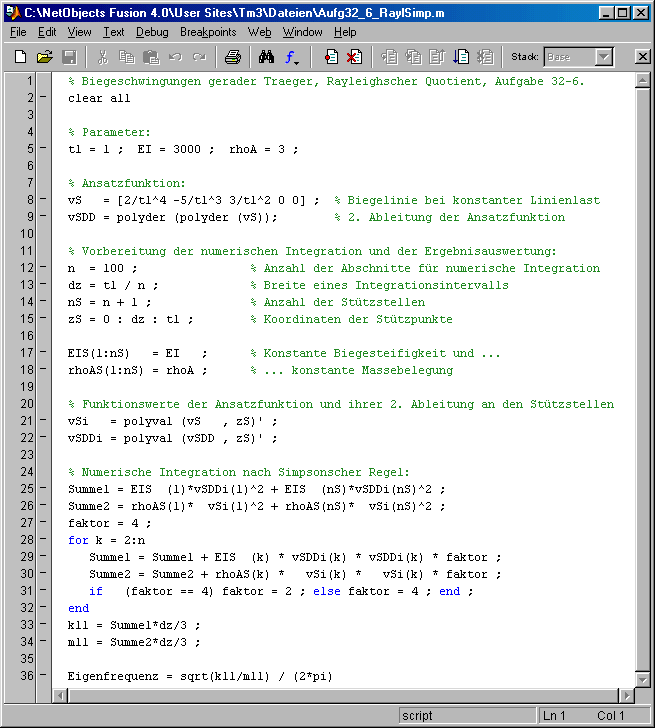Image resolution: width=655 pixels, height=728 pixels.
Task: Toggle the breakpoint marker at line 17
Action: pyautogui.click(x=43, y=352)
